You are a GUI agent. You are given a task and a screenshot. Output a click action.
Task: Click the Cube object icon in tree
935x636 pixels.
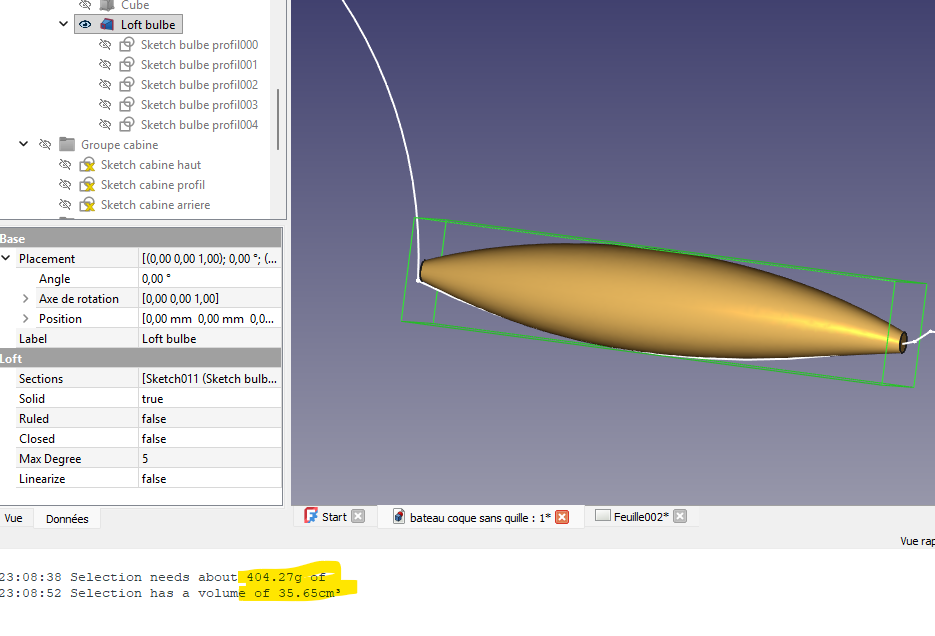click(107, 5)
